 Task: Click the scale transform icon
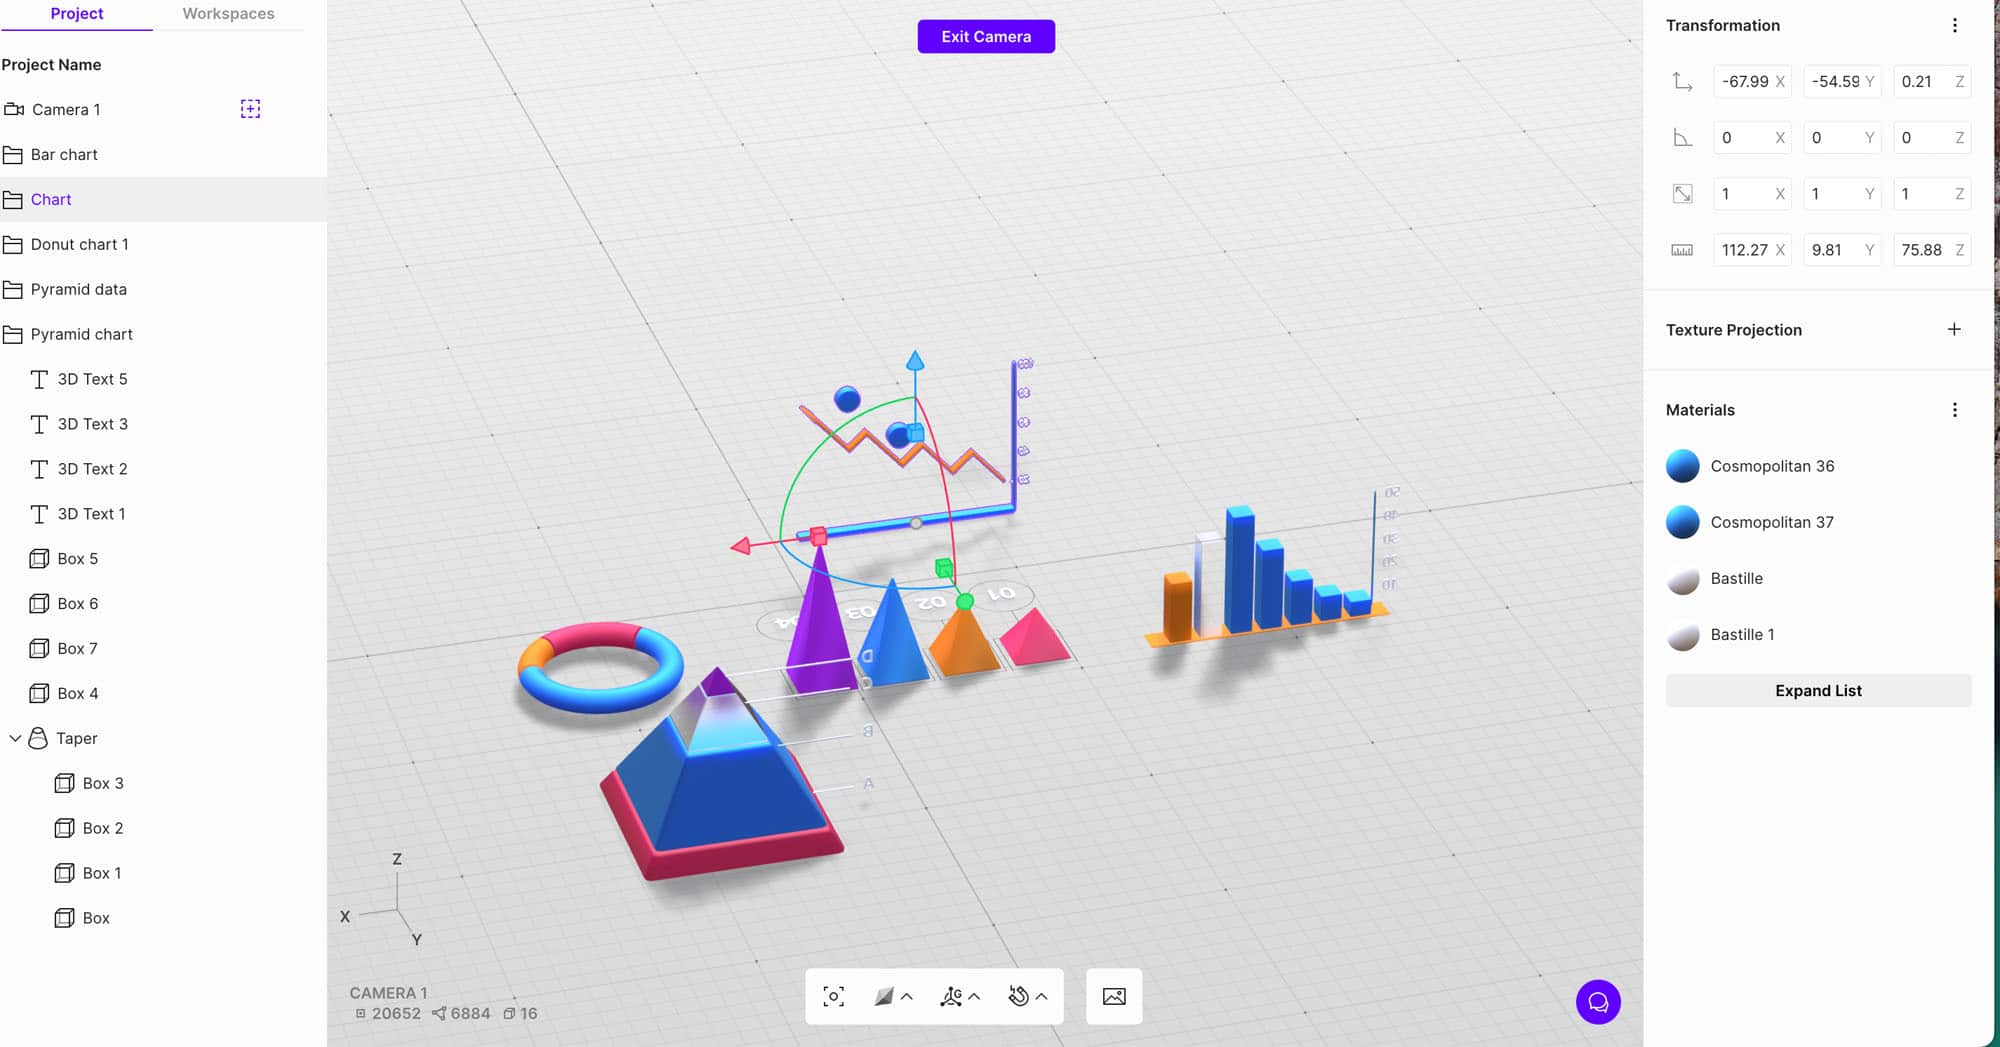click(1682, 194)
